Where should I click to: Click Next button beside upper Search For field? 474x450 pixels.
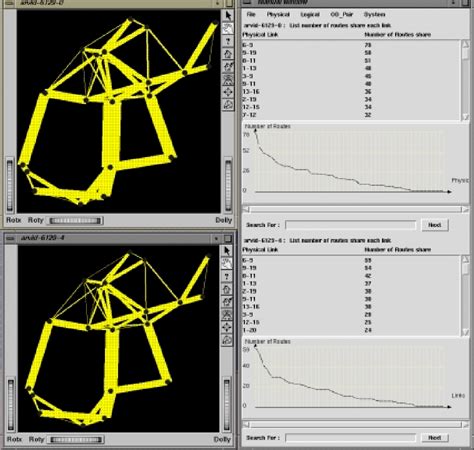(435, 225)
